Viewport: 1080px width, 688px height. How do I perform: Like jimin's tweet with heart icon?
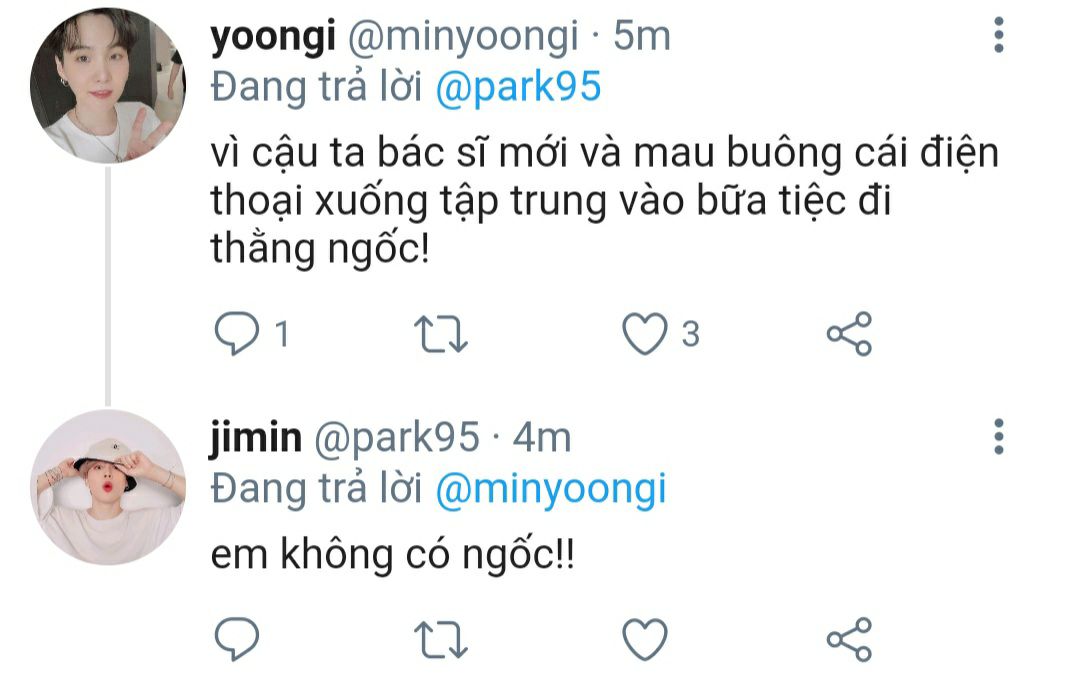[645, 639]
